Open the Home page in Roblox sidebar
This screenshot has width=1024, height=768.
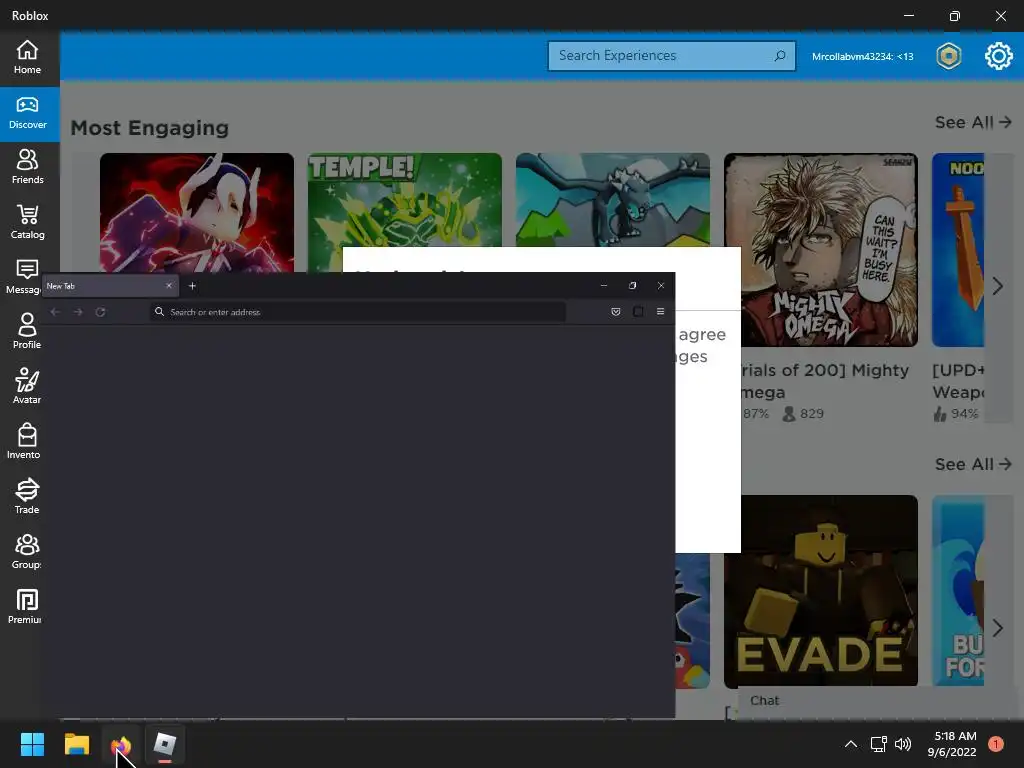point(27,57)
